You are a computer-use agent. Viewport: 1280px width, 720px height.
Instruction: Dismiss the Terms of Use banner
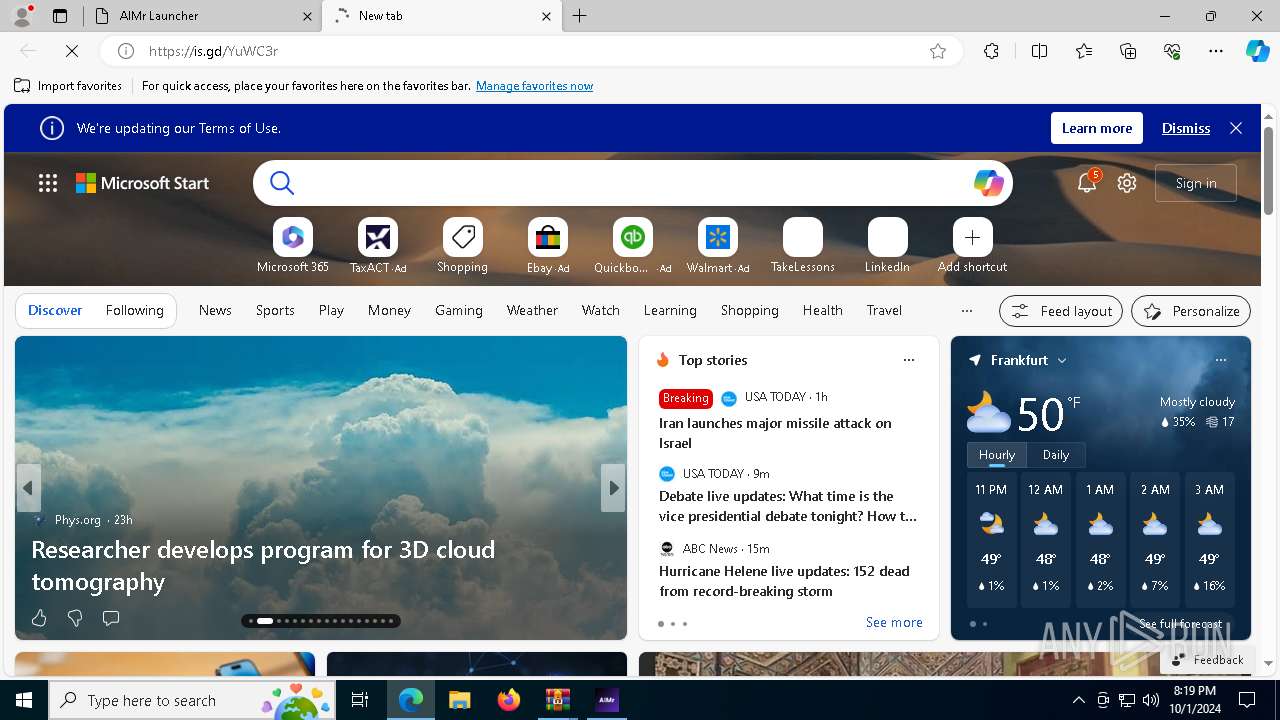point(1186,128)
